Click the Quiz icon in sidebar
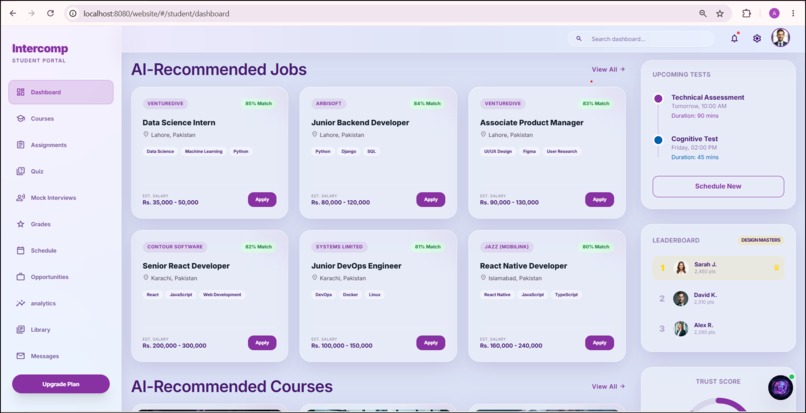The height and width of the screenshot is (413, 806). (x=21, y=171)
